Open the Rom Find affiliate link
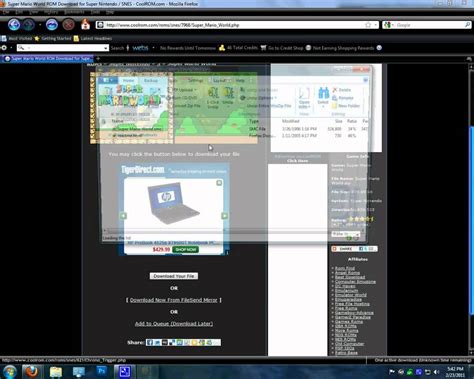 click(345, 268)
